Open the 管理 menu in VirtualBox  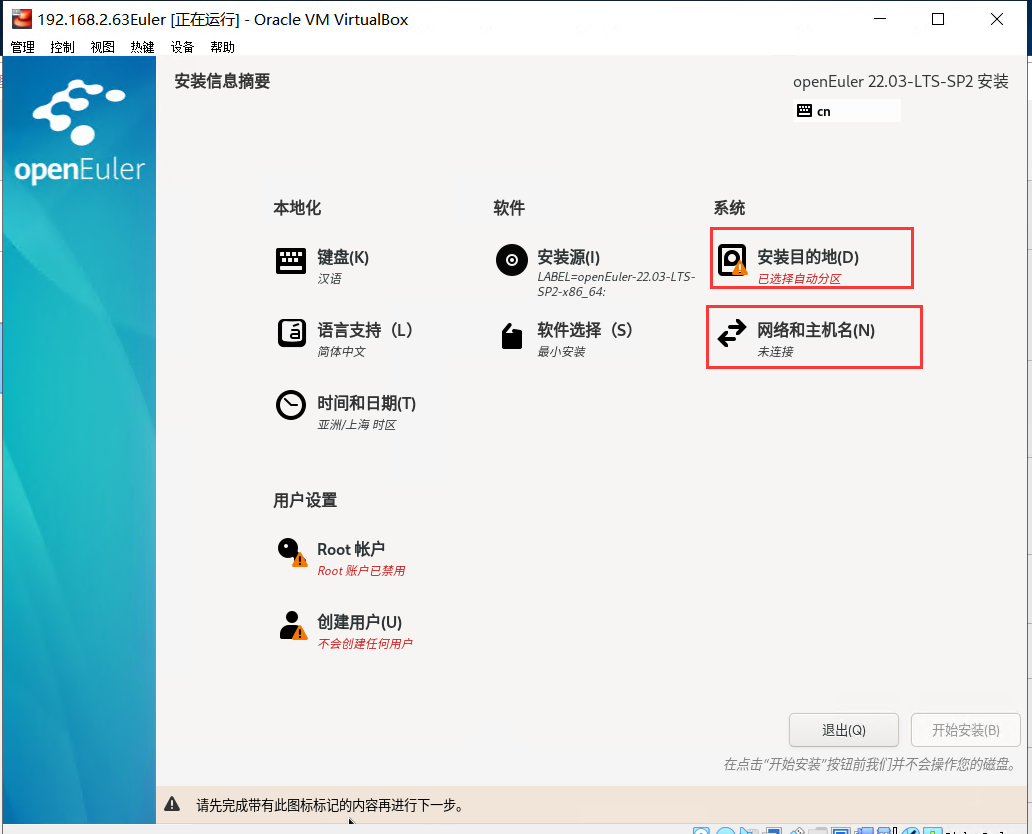pos(22,47)
